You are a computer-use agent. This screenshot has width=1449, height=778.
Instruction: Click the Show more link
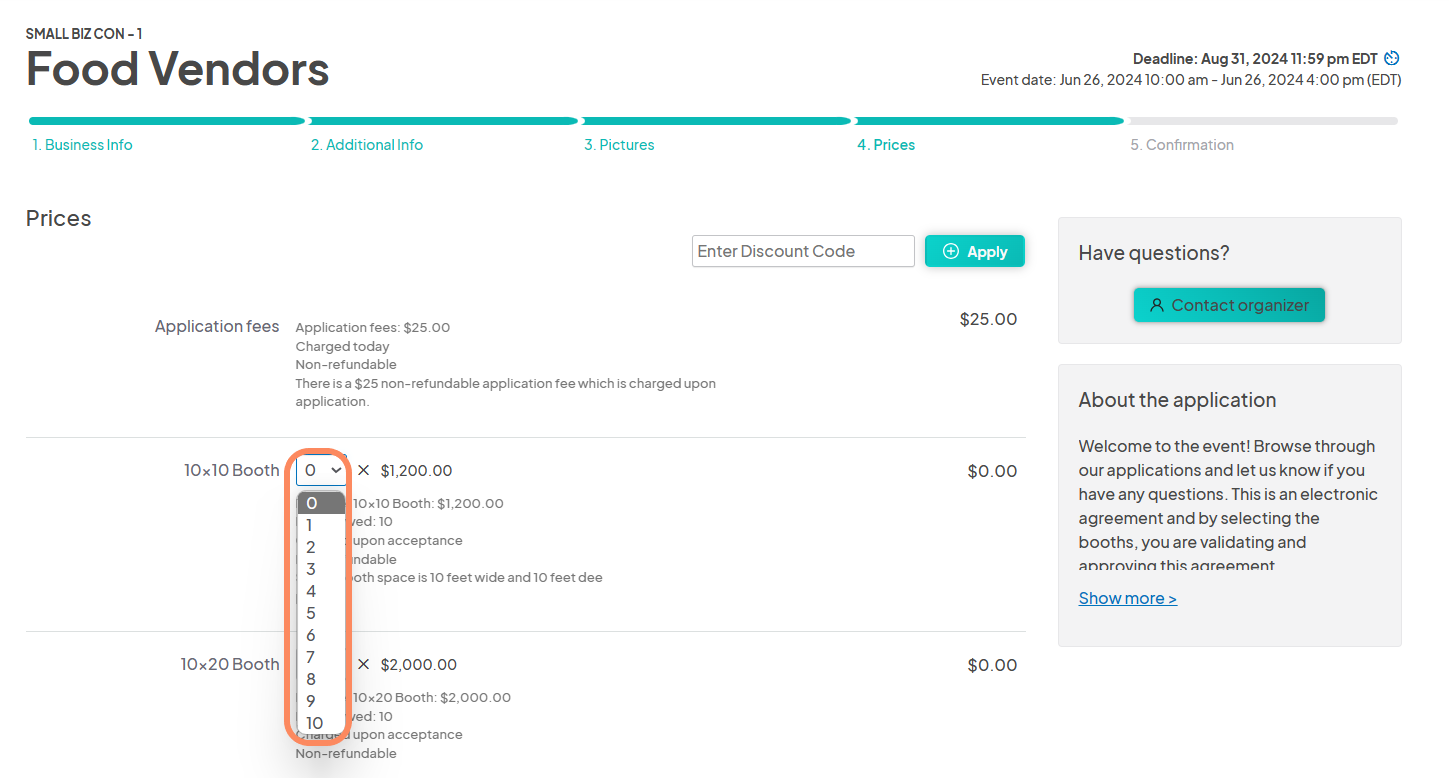[1127, 598]
